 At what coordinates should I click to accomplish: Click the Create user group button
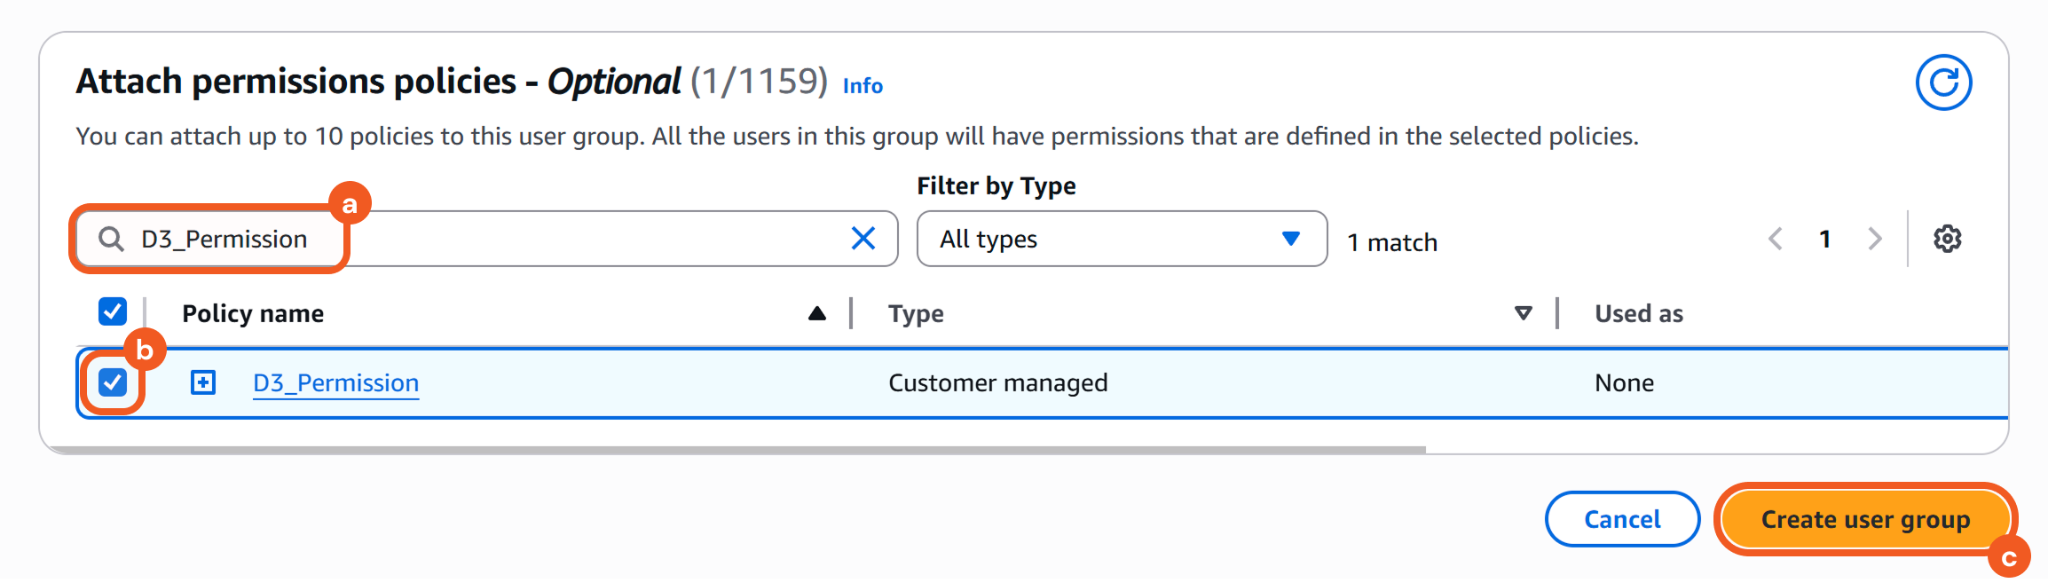tap(1865, 520)
